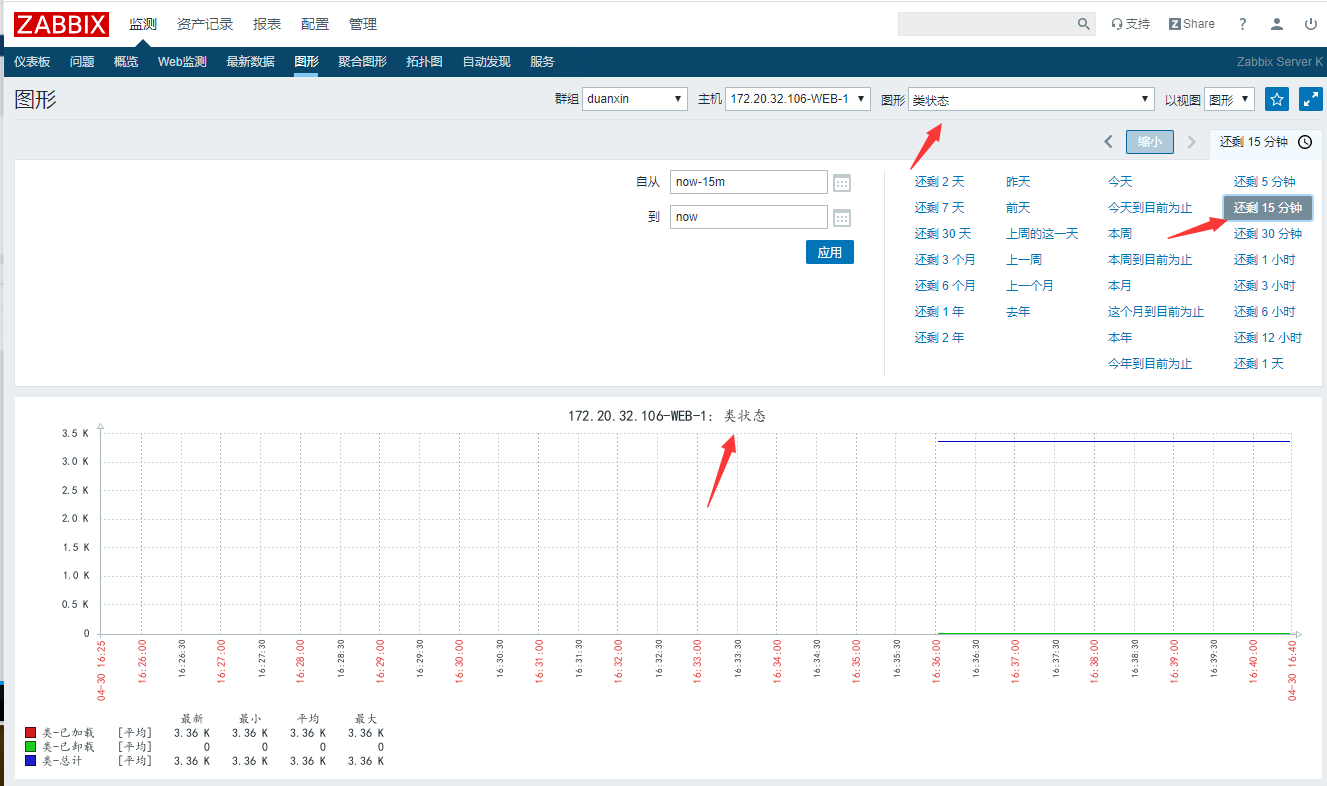
Task: Switch to the 问题 submenu tab
Action: point(82,62)
